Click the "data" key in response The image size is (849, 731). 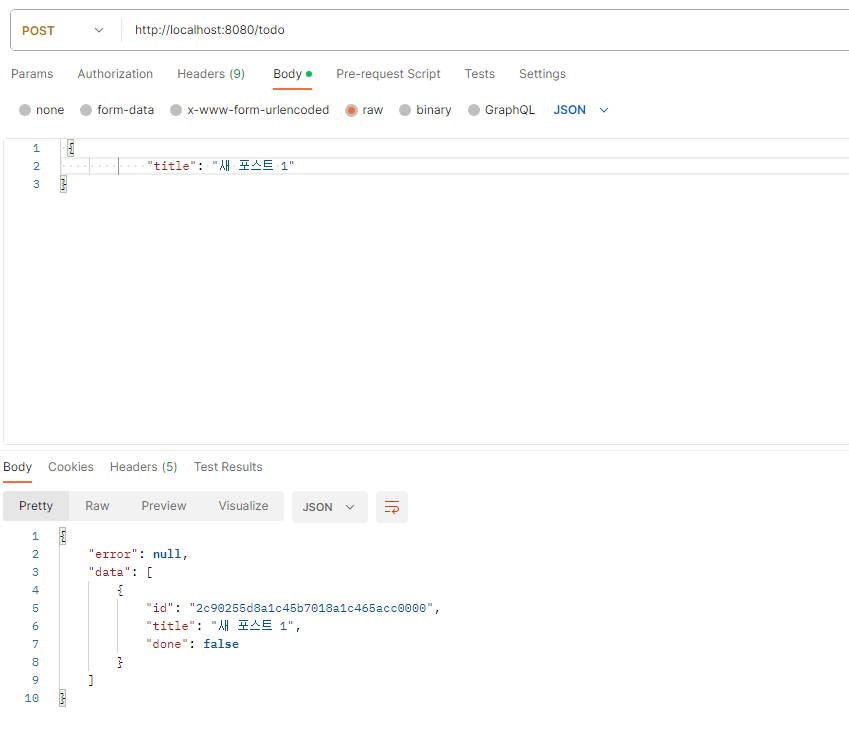click(x=109, y=572)
